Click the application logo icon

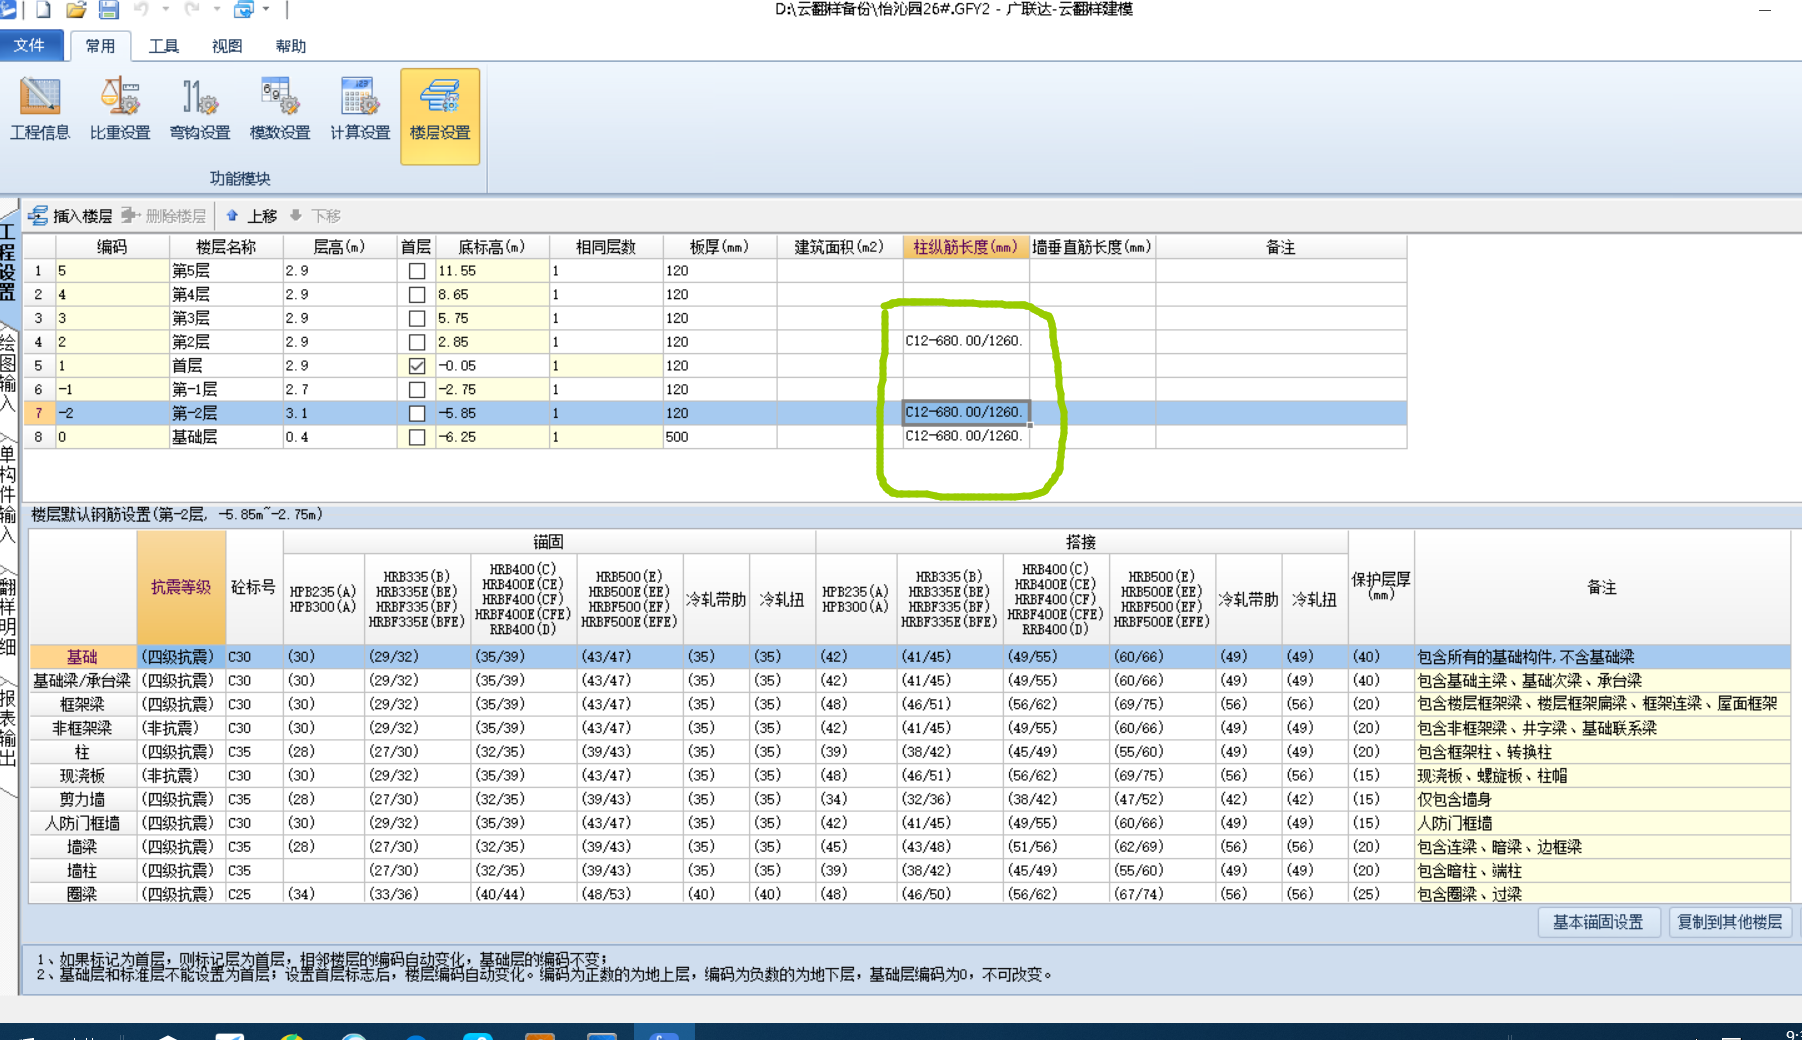point(7,10)
